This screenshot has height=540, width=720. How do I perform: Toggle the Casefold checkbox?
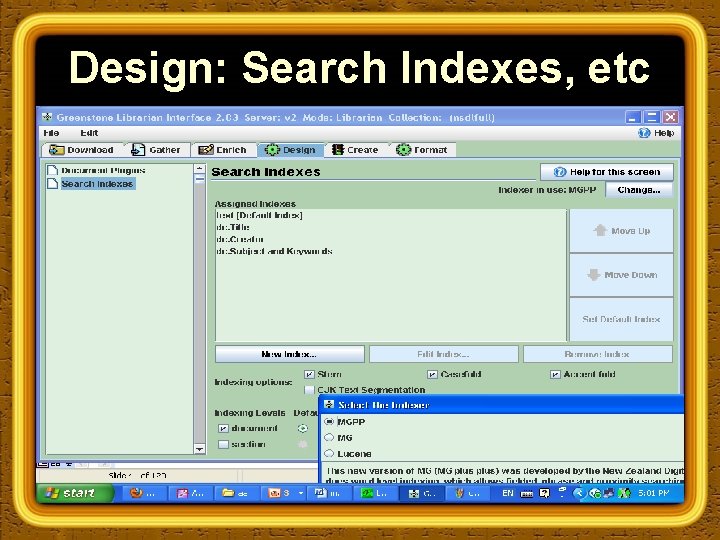pyautogui.click(x=432, y=374)
